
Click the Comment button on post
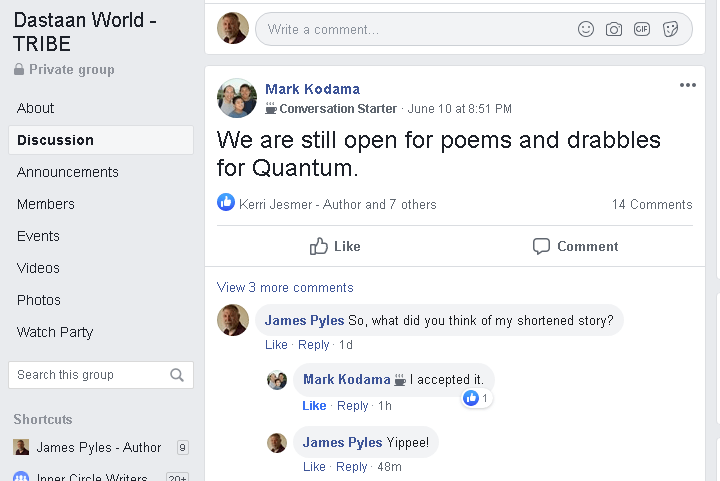575,246
